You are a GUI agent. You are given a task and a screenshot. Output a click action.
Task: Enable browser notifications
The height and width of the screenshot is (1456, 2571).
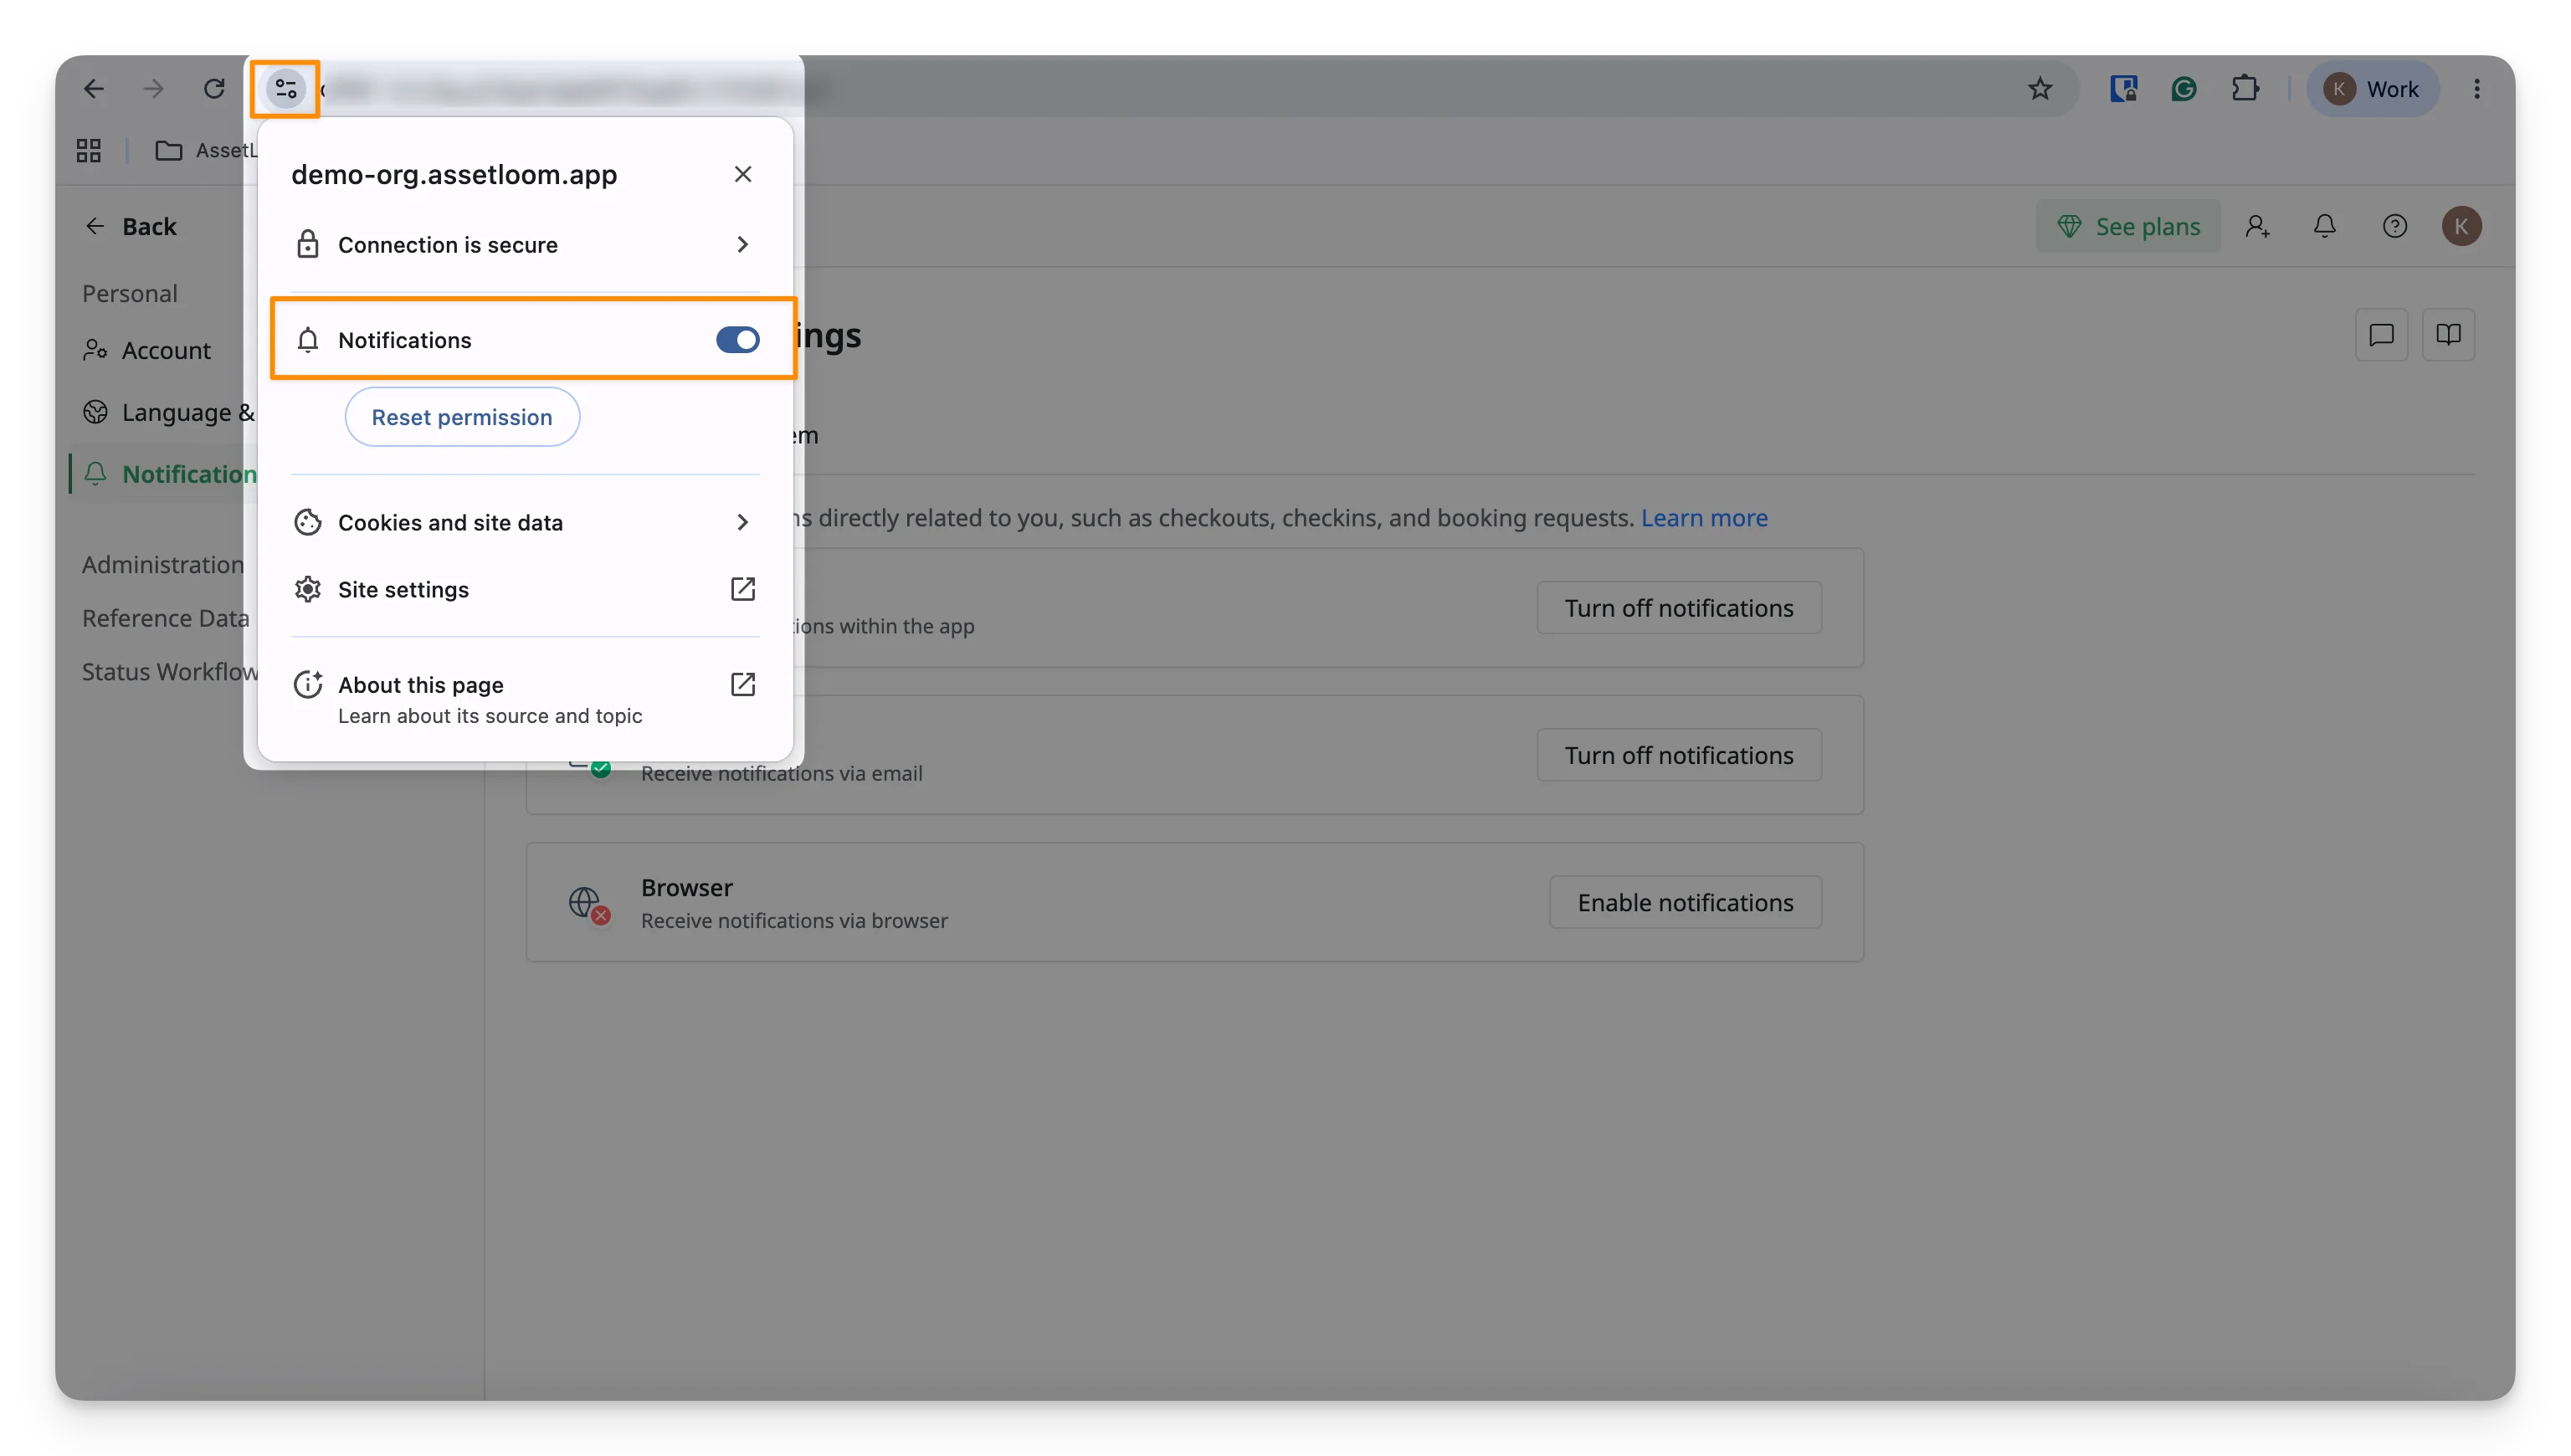pos(1685,901)
